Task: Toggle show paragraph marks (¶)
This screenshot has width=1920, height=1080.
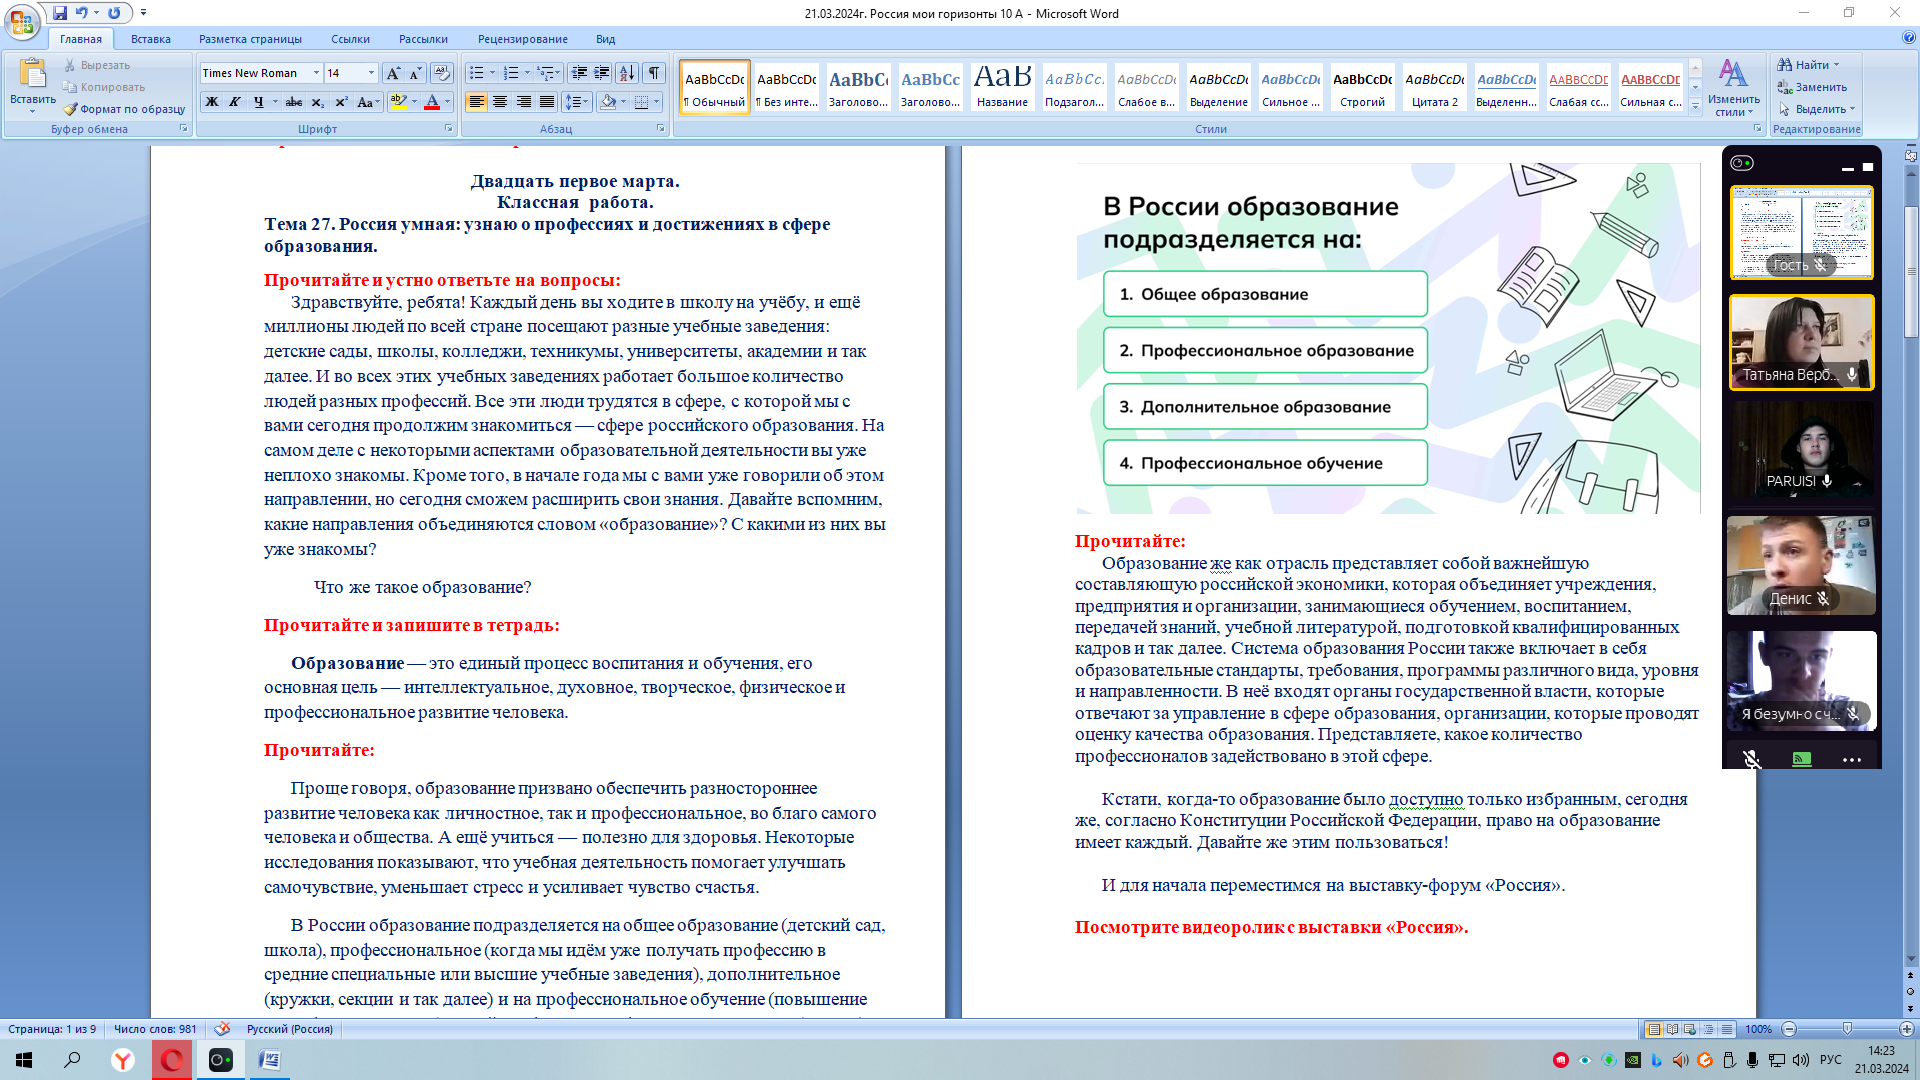Action: (654, 73)
